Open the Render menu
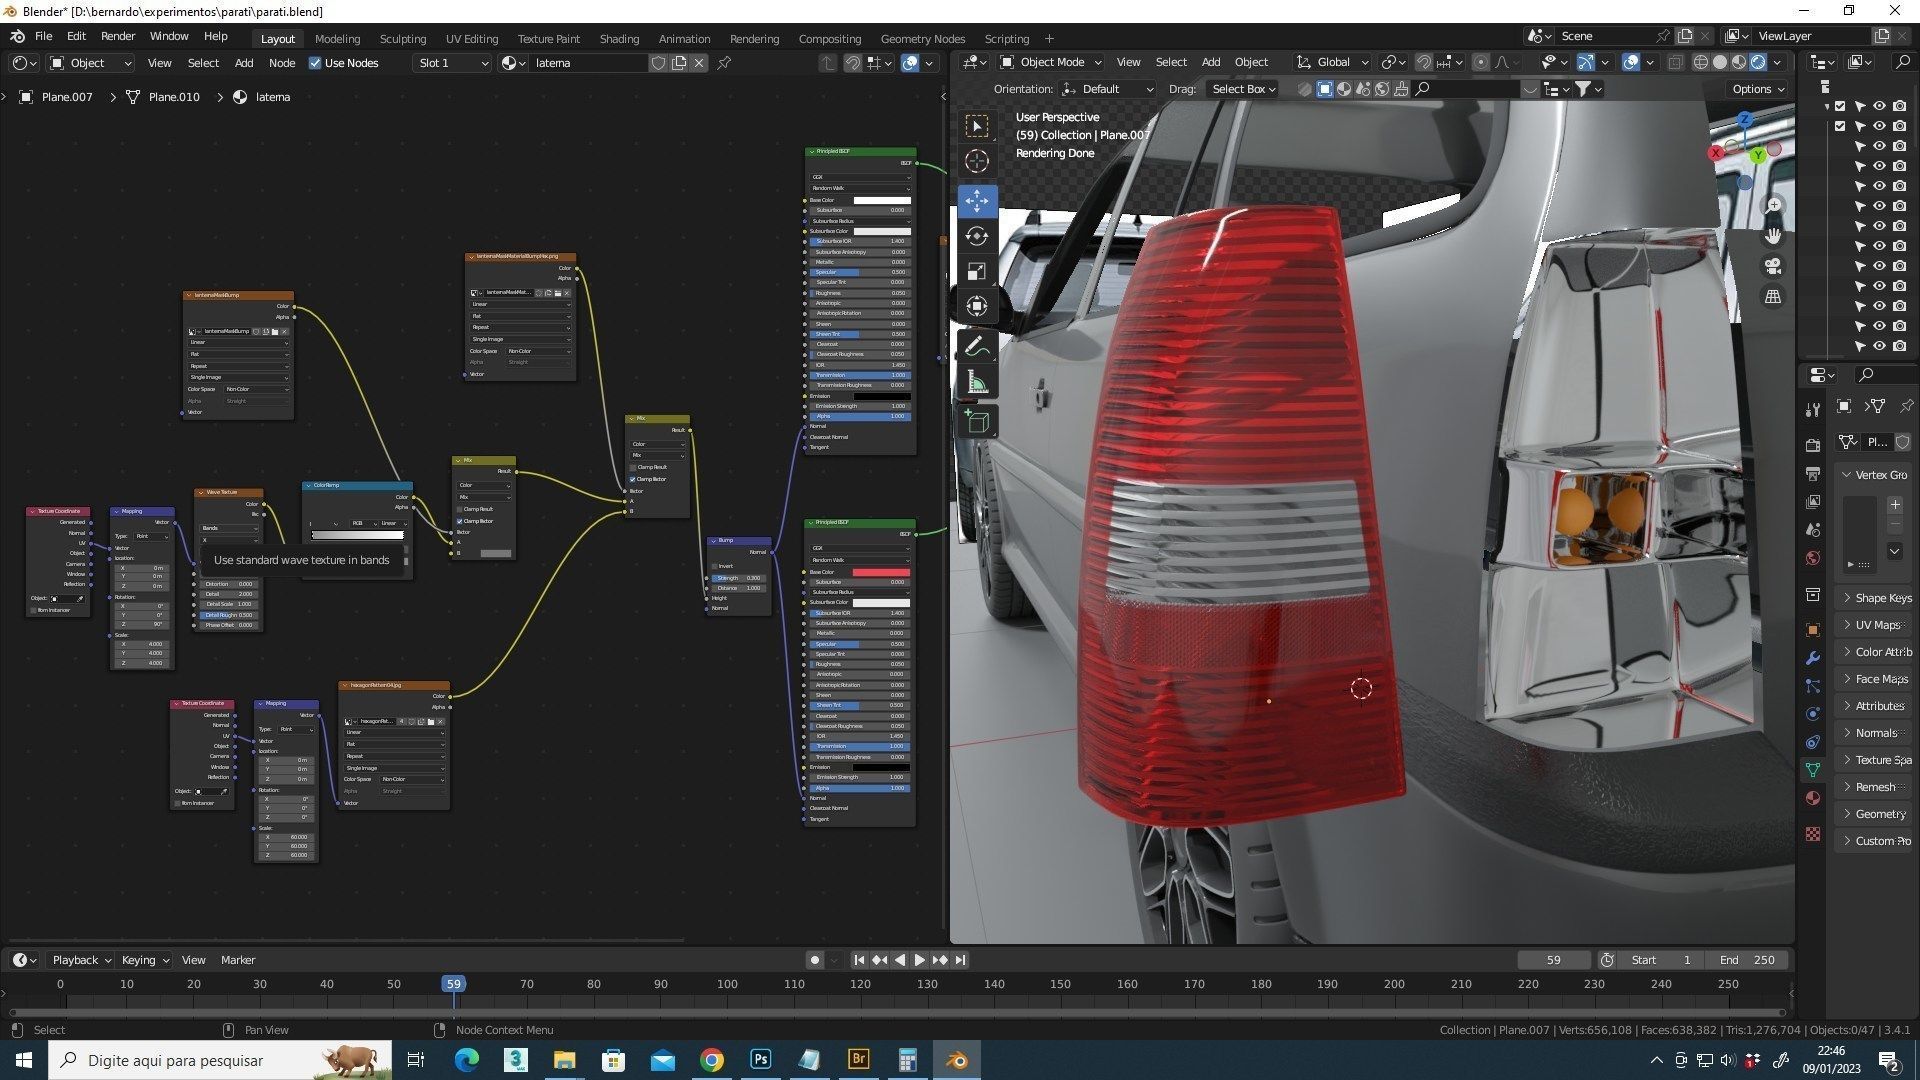Viewport: 1920px width, 1080px height. point(117,36)
